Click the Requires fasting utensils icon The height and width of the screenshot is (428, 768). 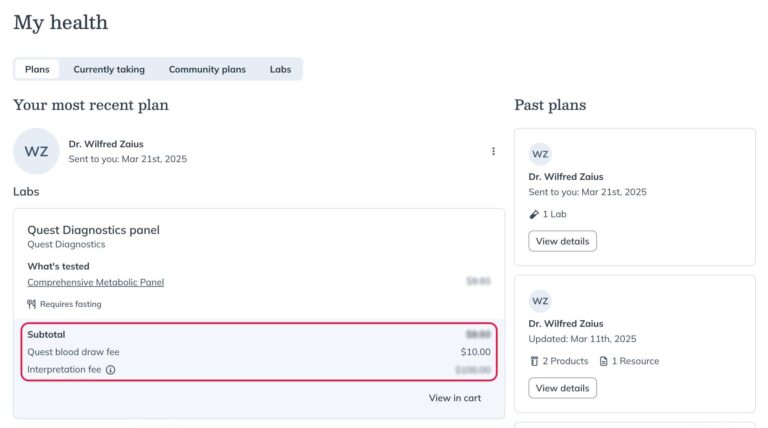tap(32, 304)
